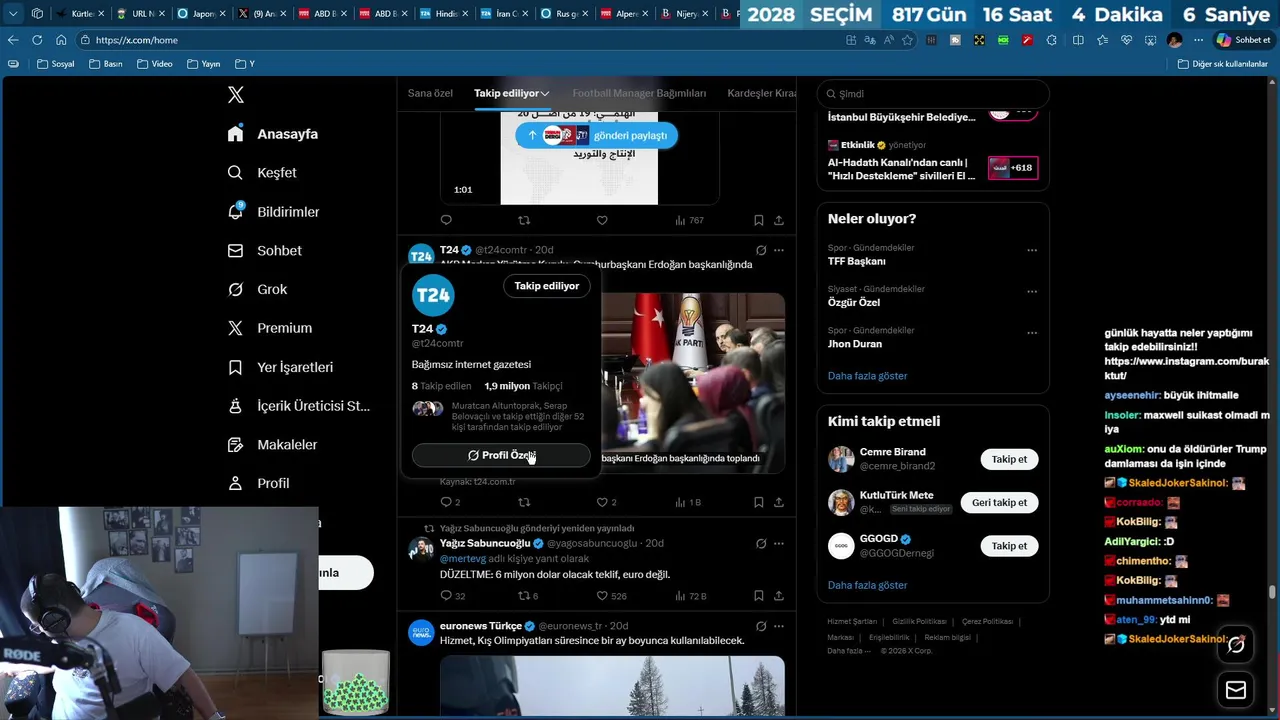
Task: Click Geri takip et for KutluTürk Mete
Action: pyautogui.click(x=999, y=503)
